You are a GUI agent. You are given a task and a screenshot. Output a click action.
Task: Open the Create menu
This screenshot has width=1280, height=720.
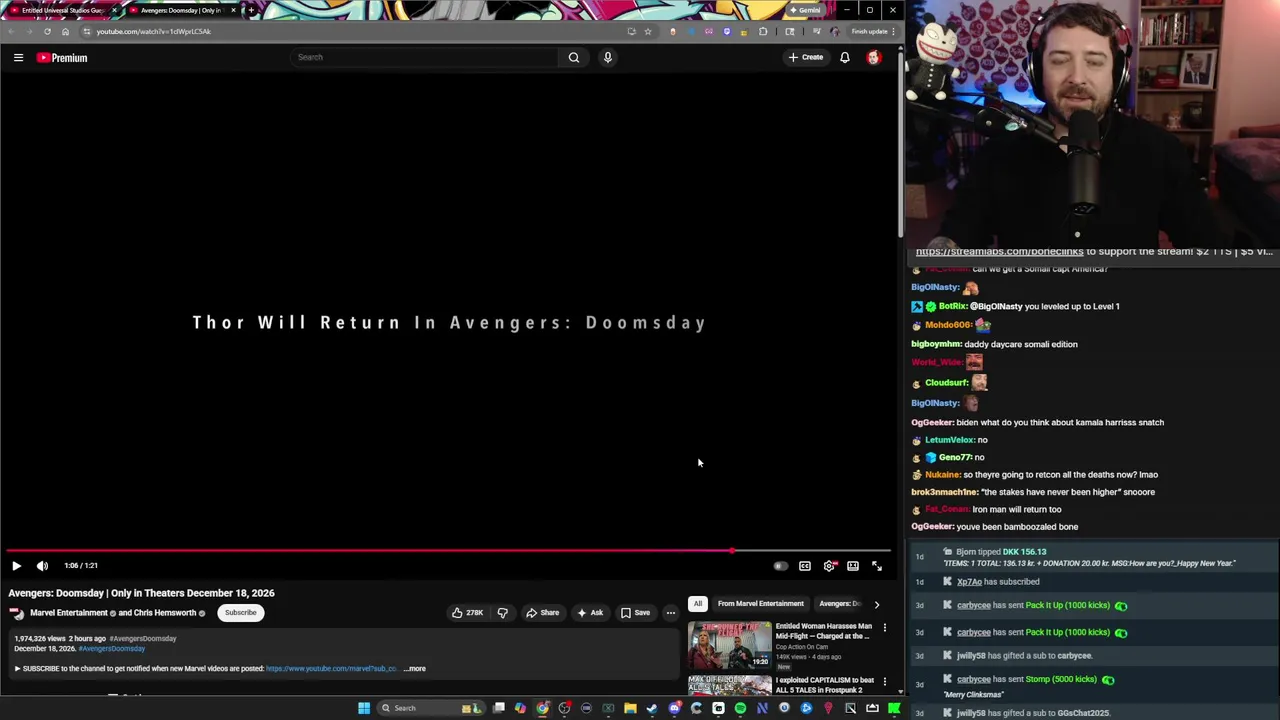[x=805, y=57]
